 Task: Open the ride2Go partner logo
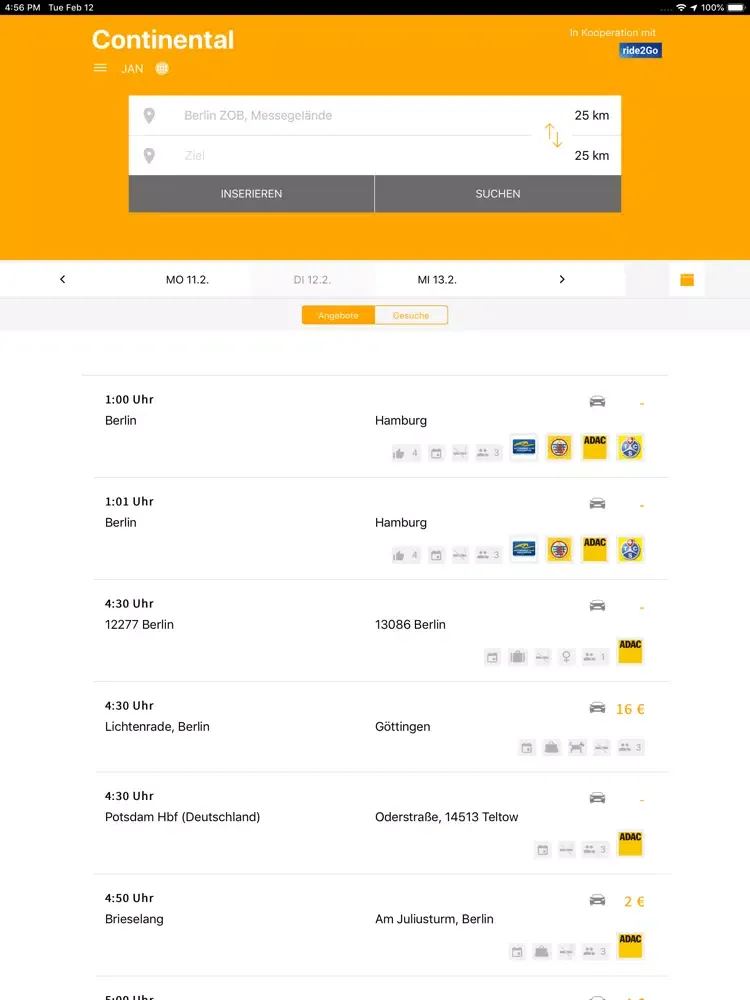(640, 50)
